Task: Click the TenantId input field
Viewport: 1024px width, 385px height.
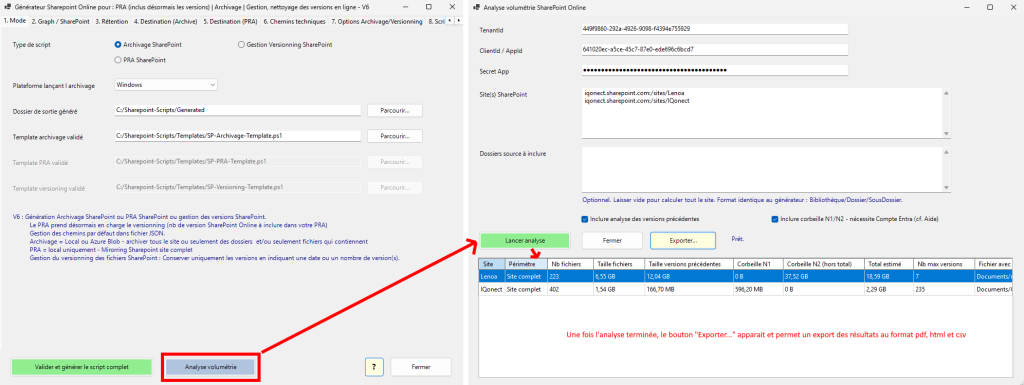Action: pos(714,29)
